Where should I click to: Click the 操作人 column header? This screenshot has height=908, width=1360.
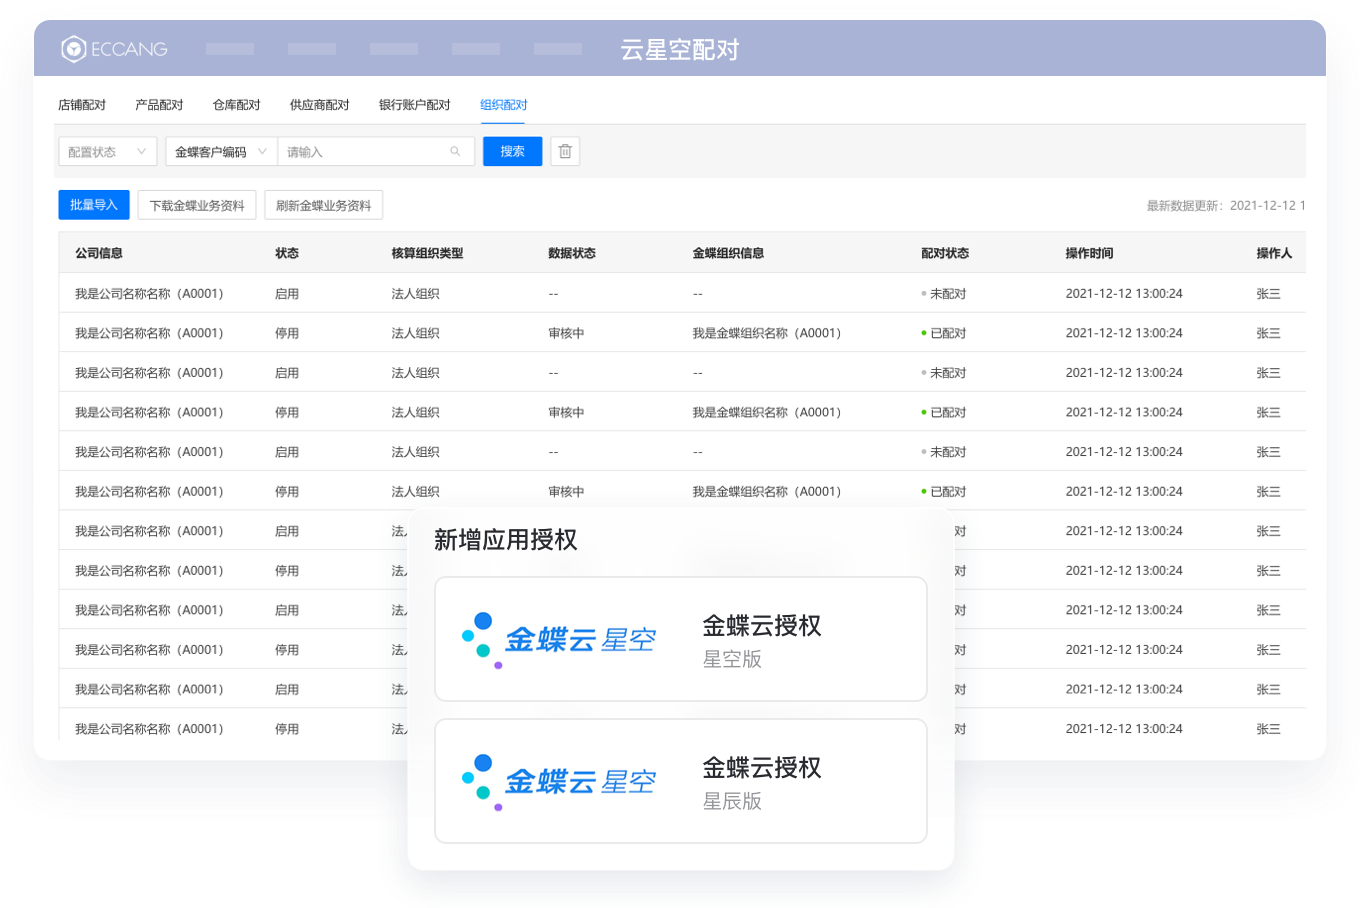coord(1274,253)
